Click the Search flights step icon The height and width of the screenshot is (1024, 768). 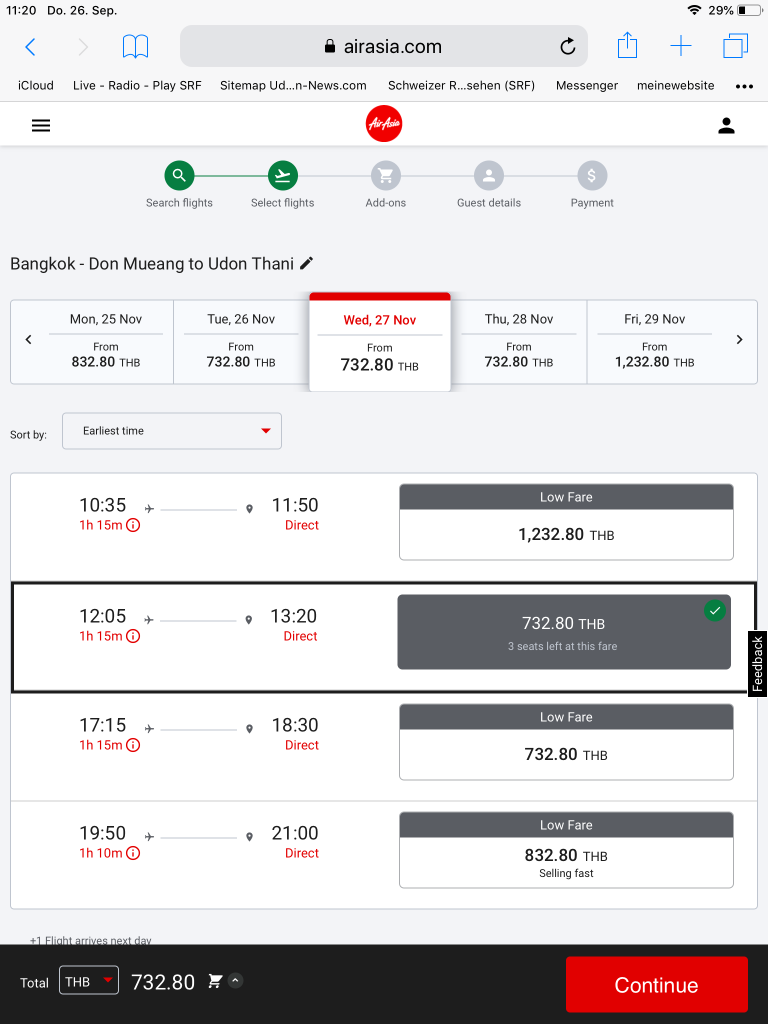point(179,176)
